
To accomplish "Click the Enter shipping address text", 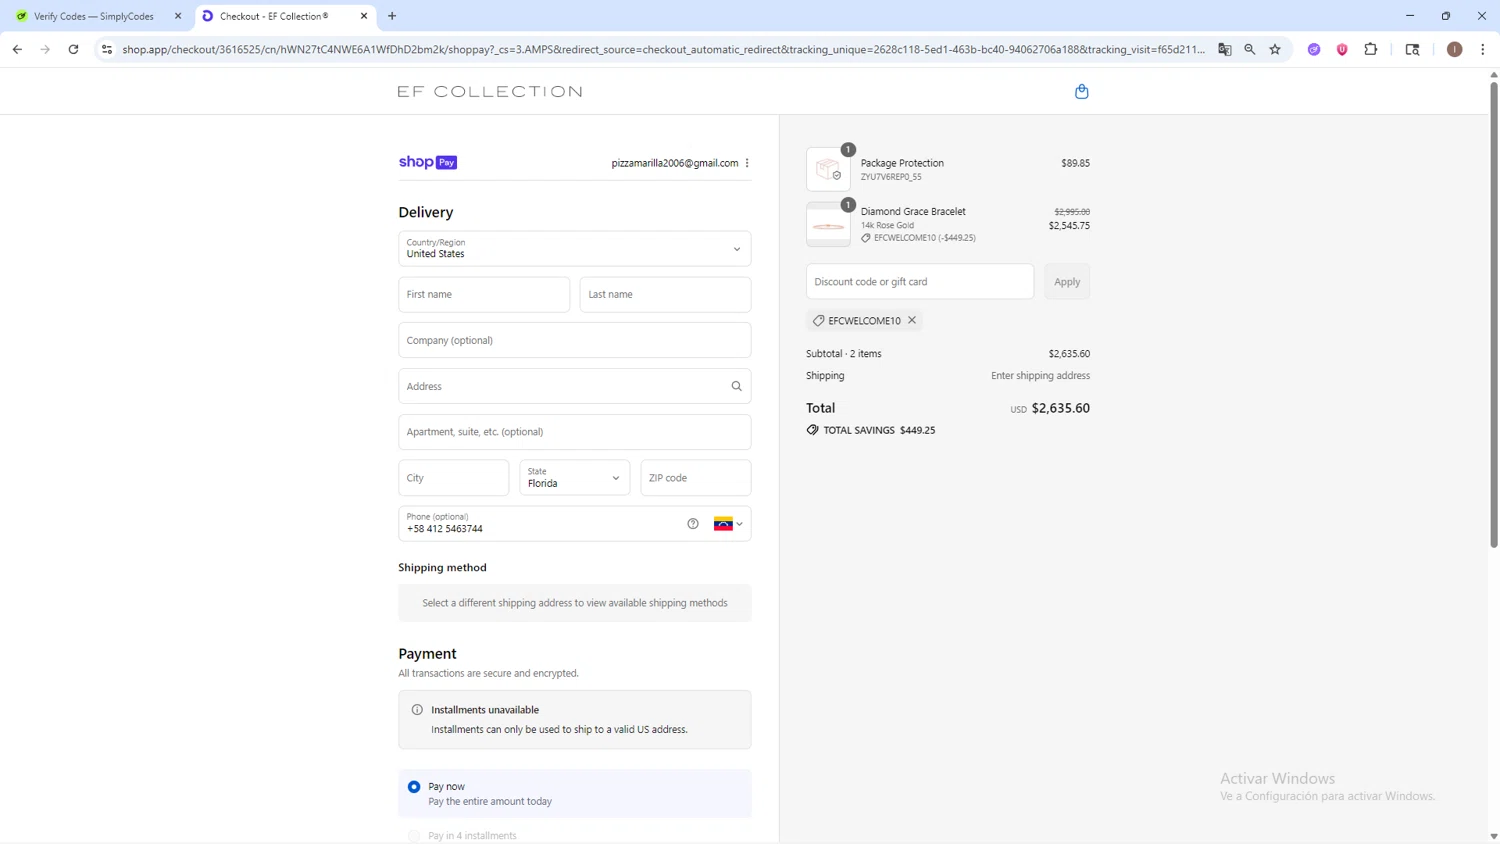I will (x=1040, y=376).
